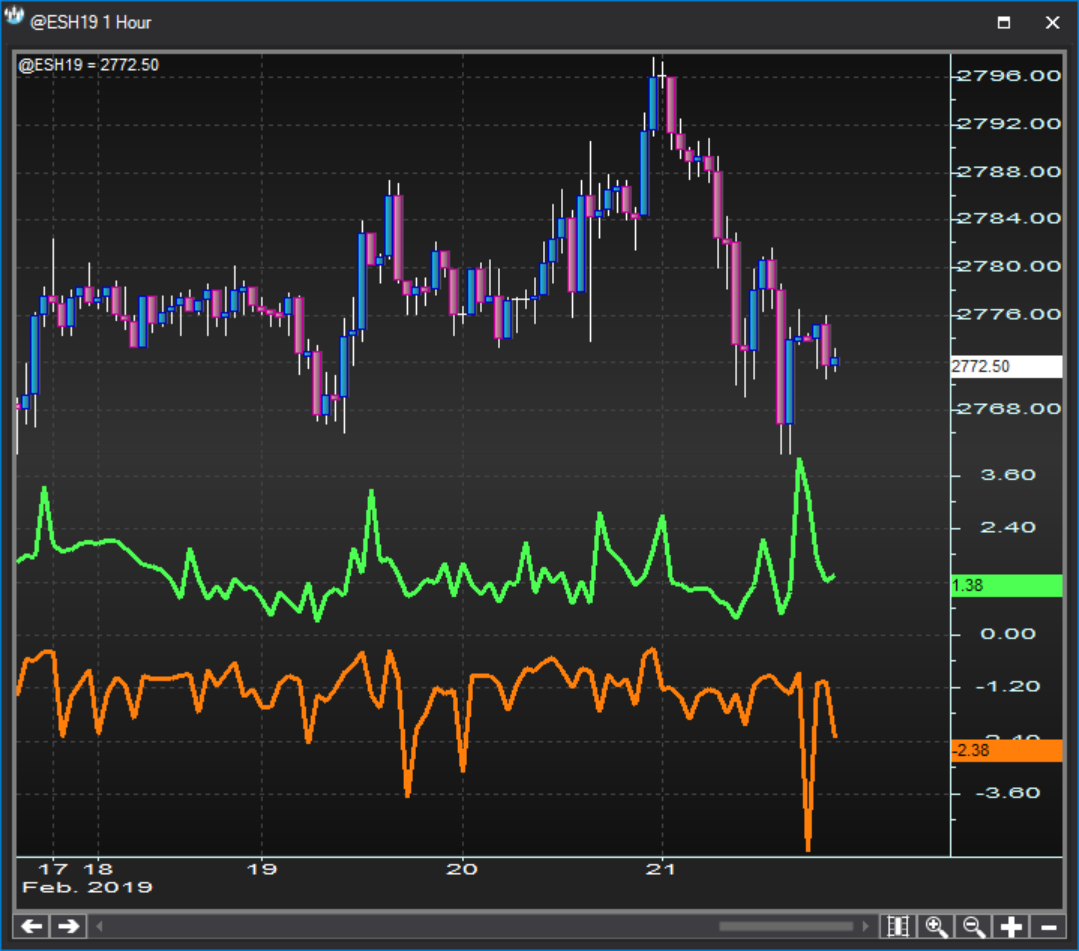Click the scrollbar left arrow
Image resolution: width=1079 pixels, height=951 pixels.
(99, 926)
